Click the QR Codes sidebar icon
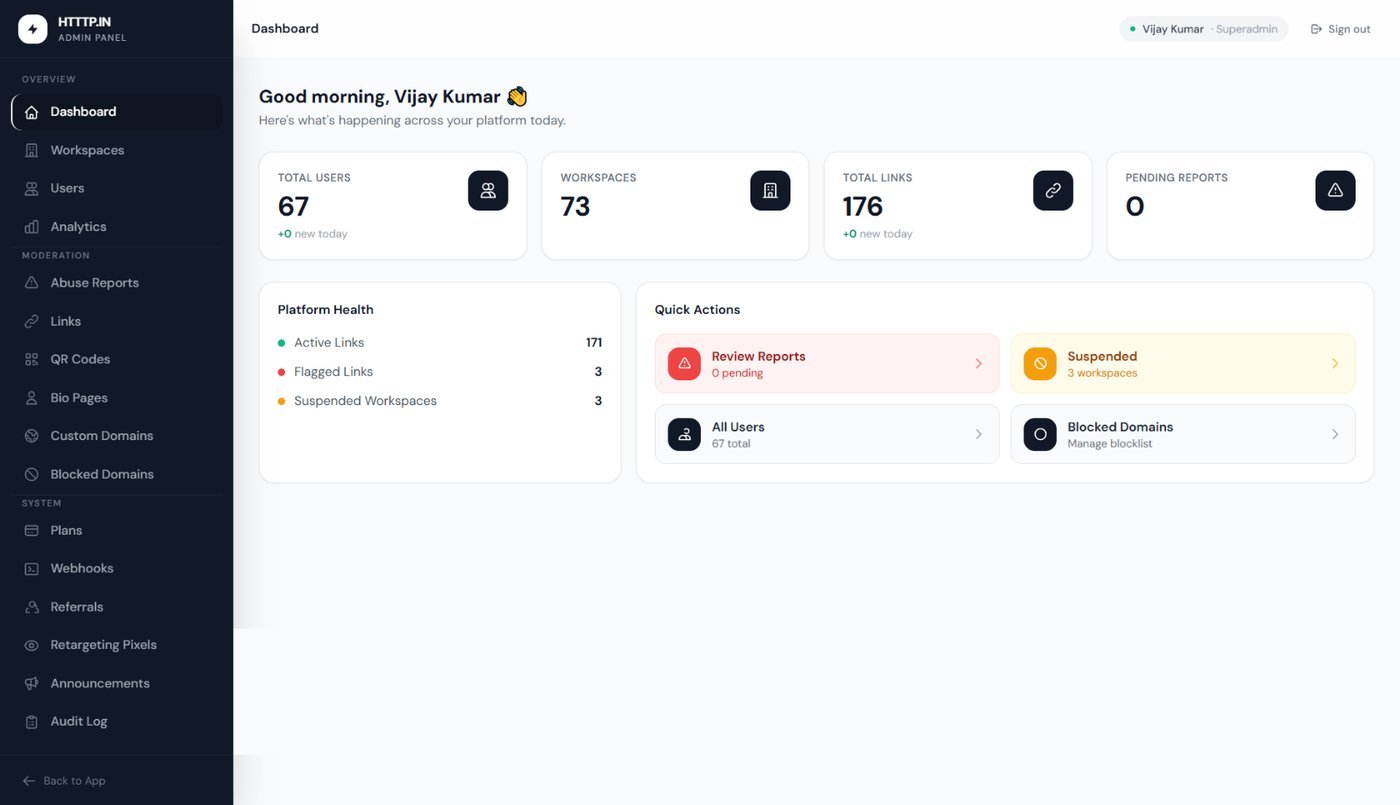The height and width of the screenshot is (805, 1400). (32, 359)
